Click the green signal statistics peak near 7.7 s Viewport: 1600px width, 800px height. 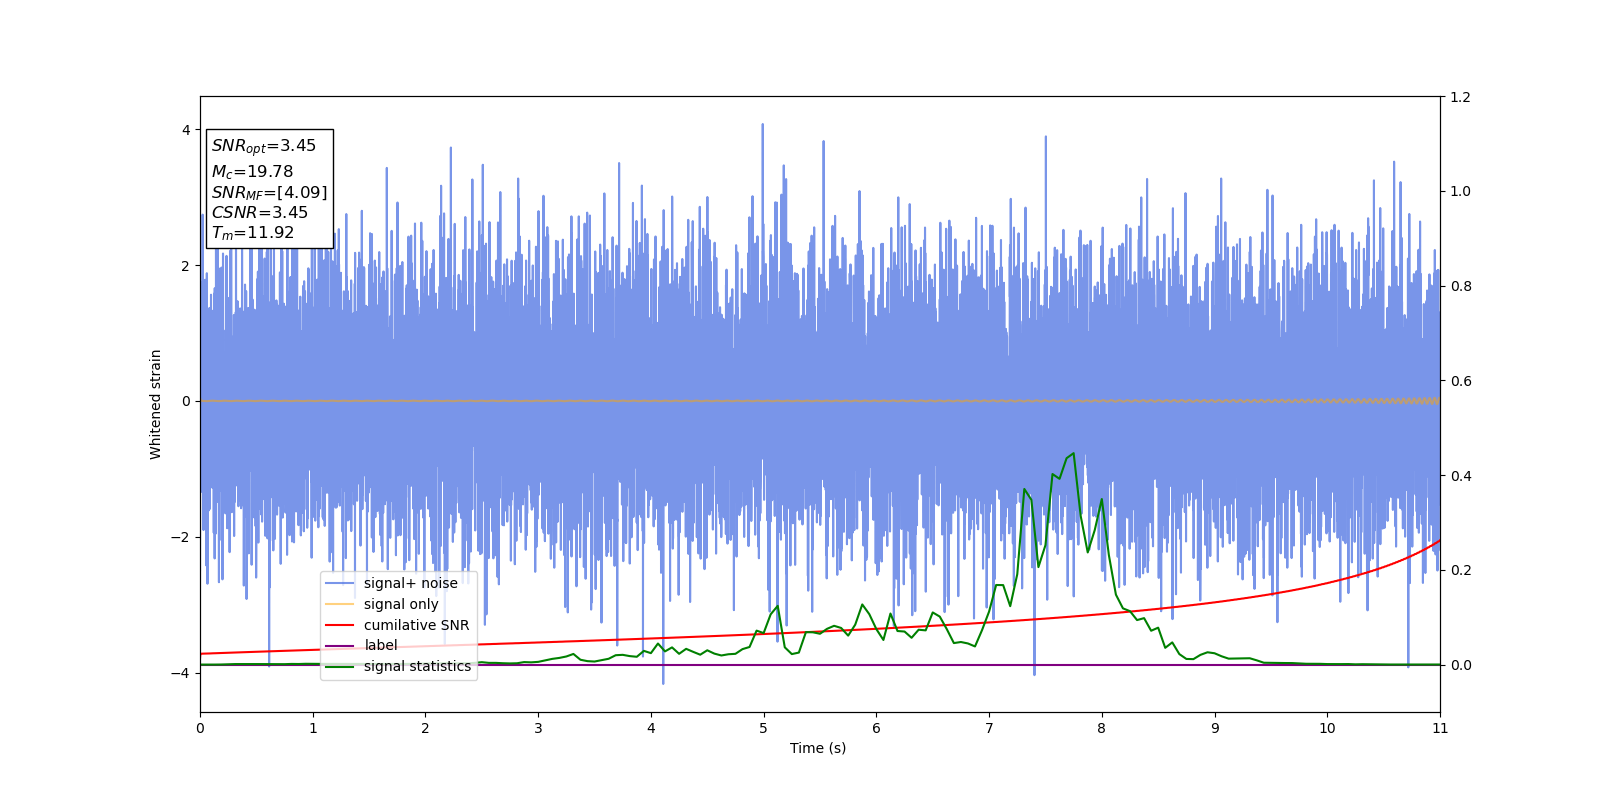point(1073,454)
